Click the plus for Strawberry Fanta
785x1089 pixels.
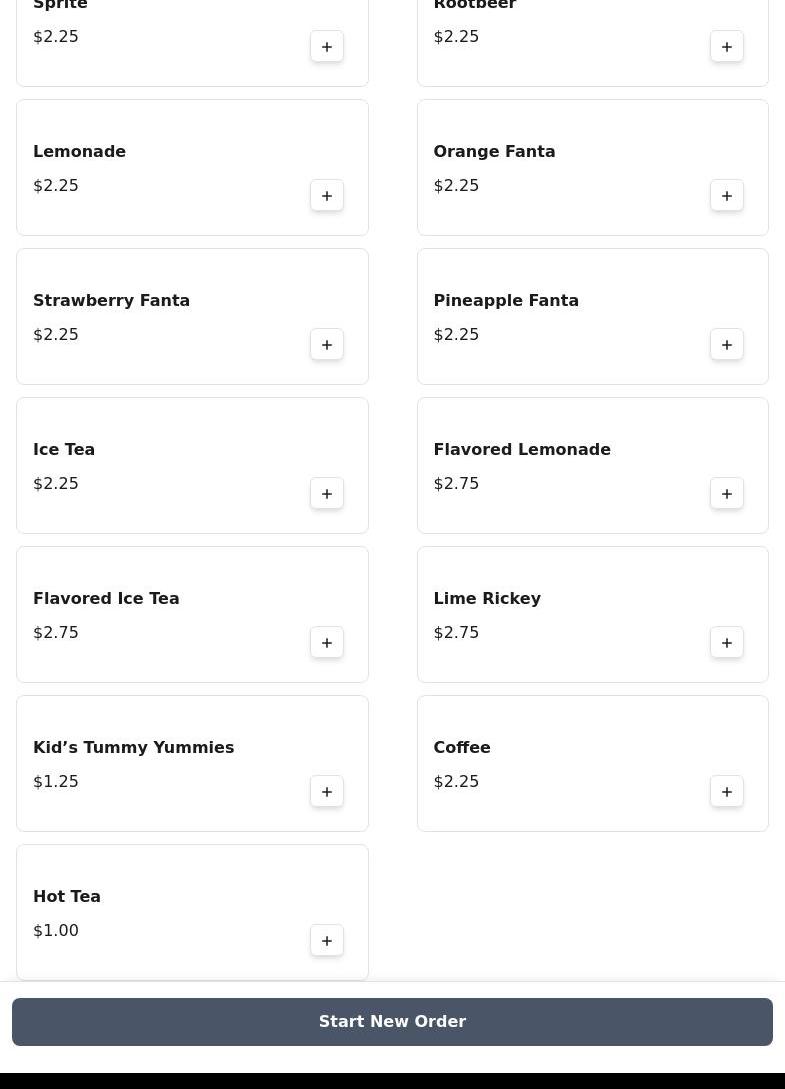tap(327, 345)
